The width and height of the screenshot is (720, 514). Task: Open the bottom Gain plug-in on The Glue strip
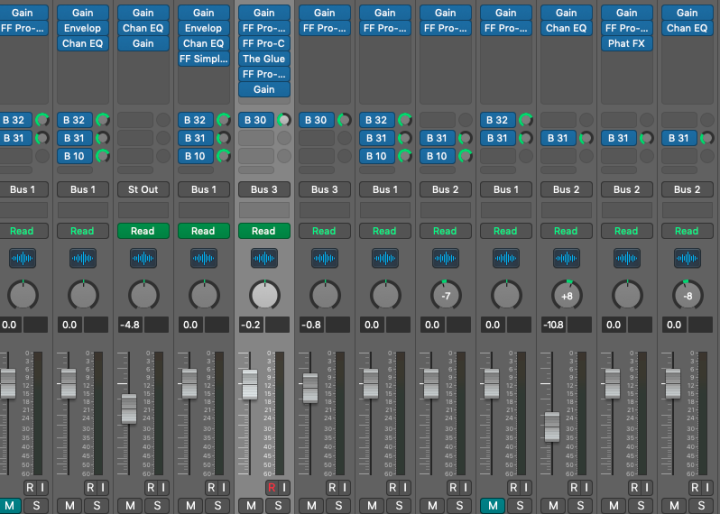click(x=264, y=90)
